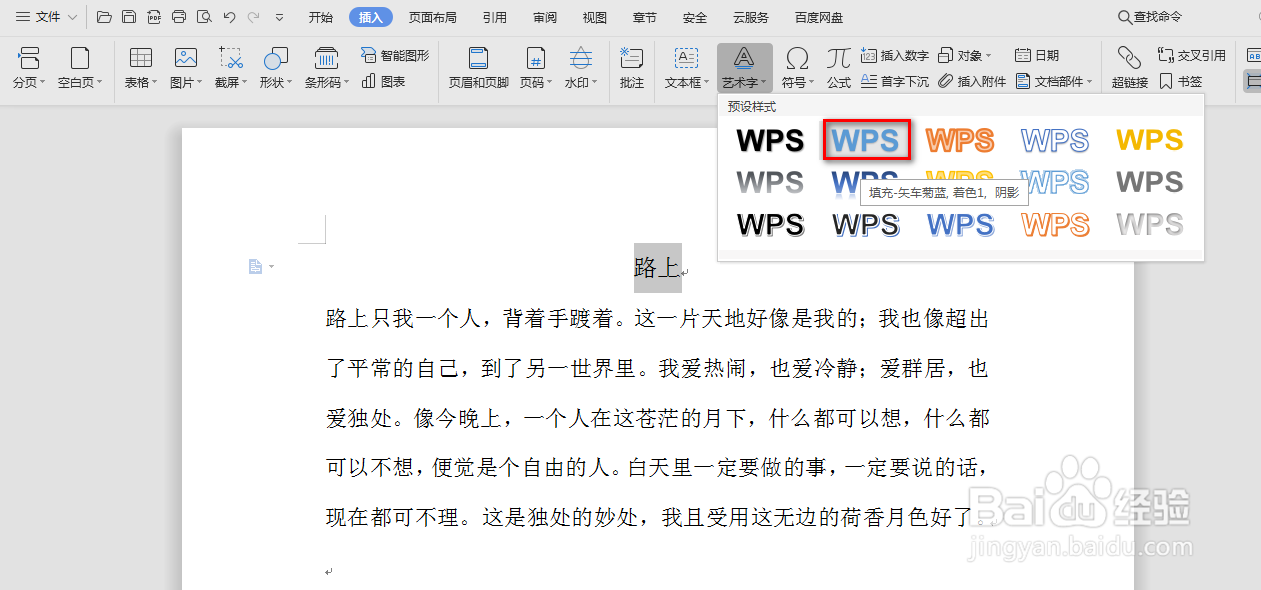Screen dimensions: 1261x590
Task: Choose the orange outlined WPS preset in first row
Action: pyautogui.click(x=960, y=141)
